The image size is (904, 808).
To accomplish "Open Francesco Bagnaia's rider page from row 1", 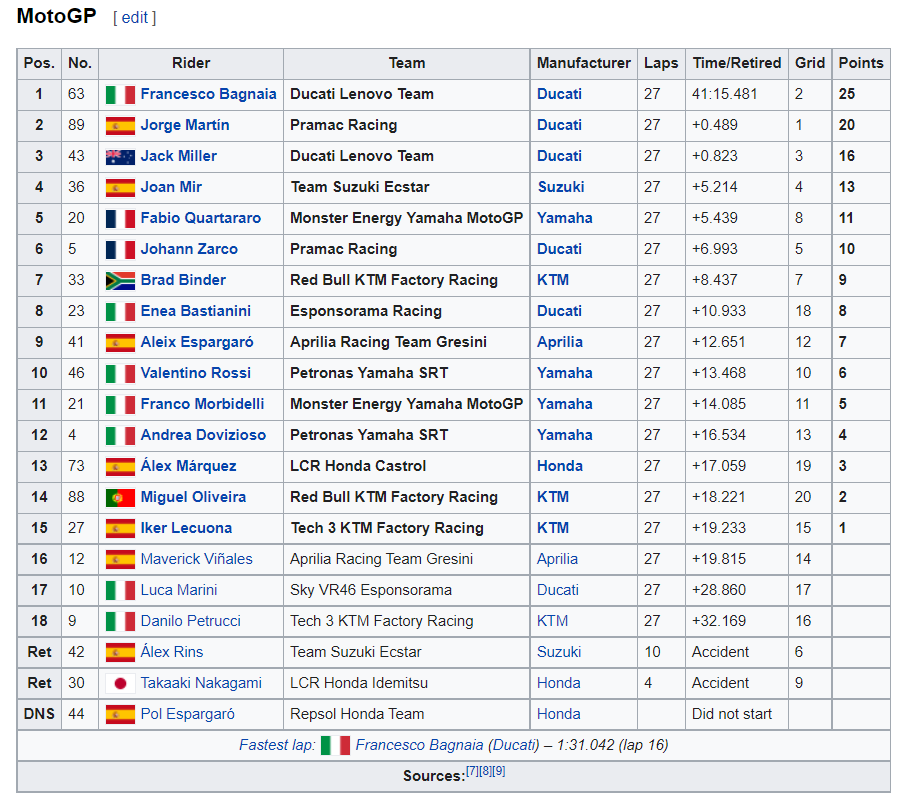I will 208,94.
